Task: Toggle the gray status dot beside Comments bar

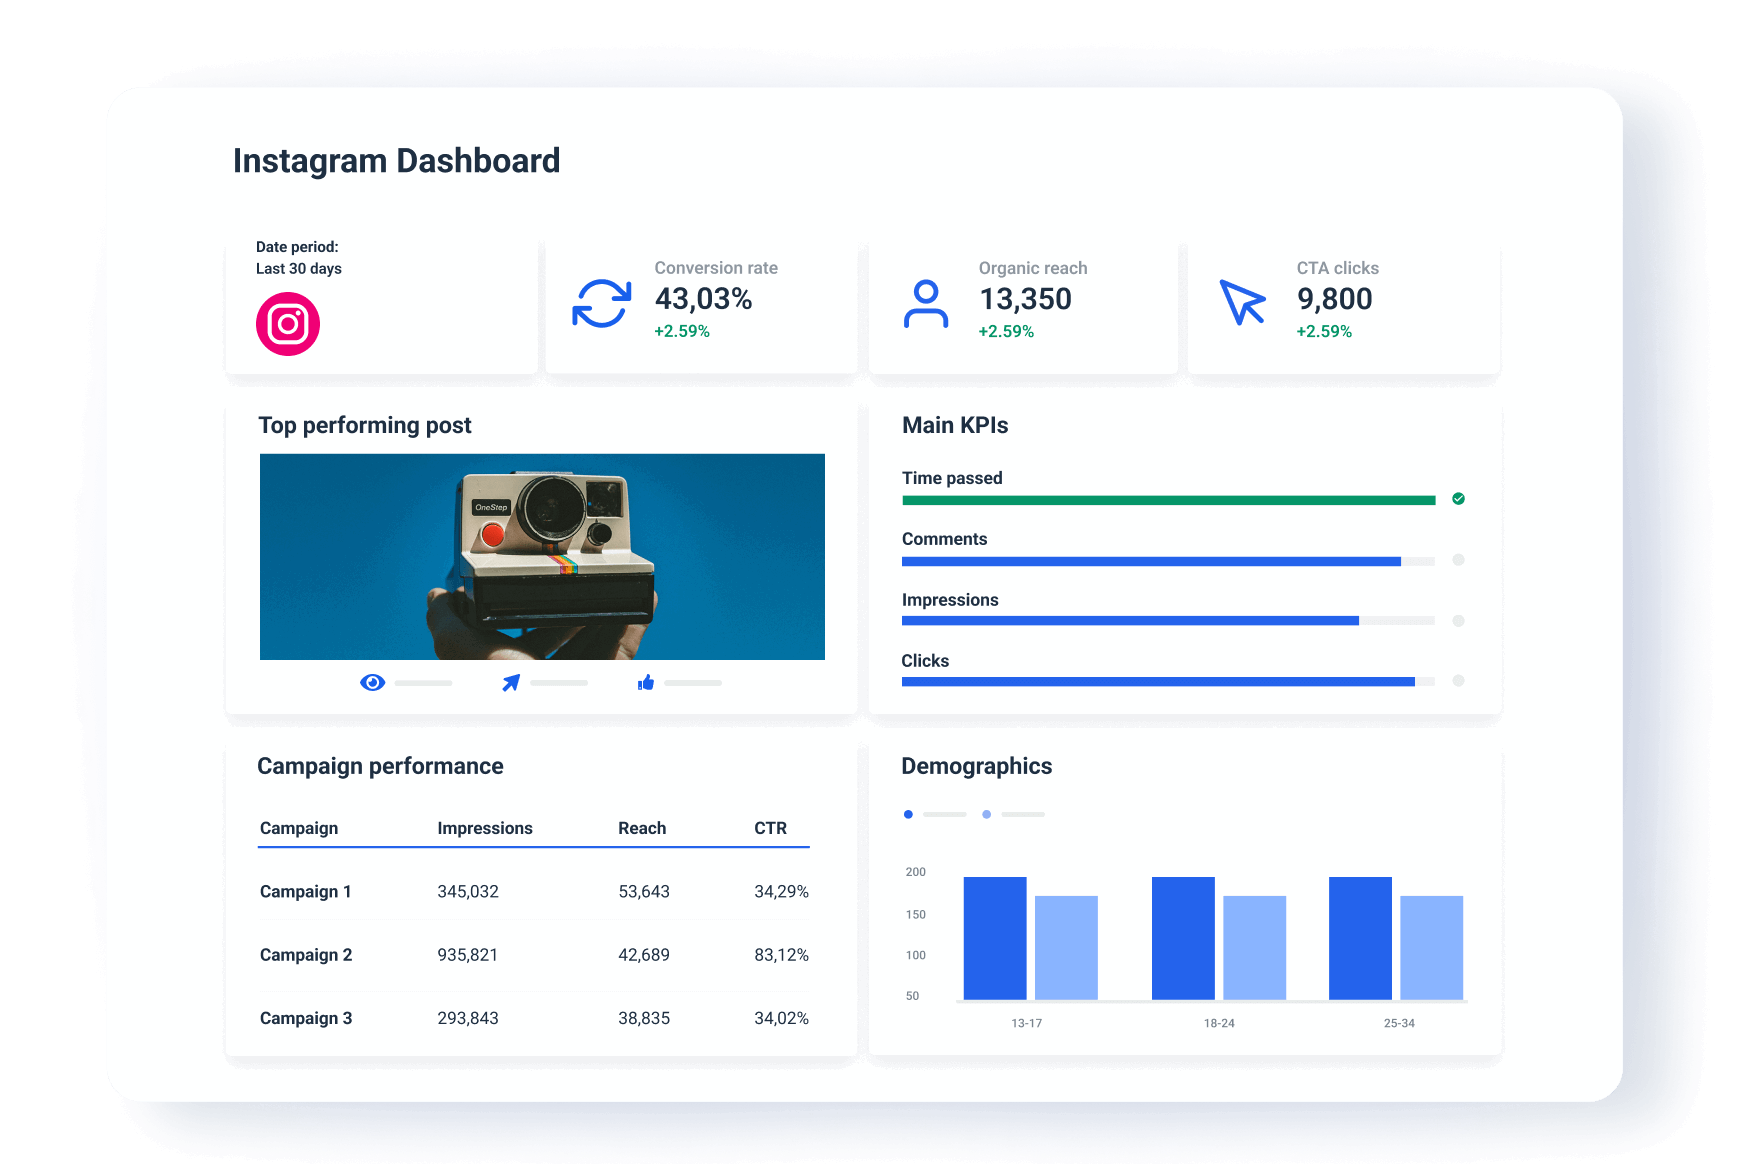Action: point(1458,560)
